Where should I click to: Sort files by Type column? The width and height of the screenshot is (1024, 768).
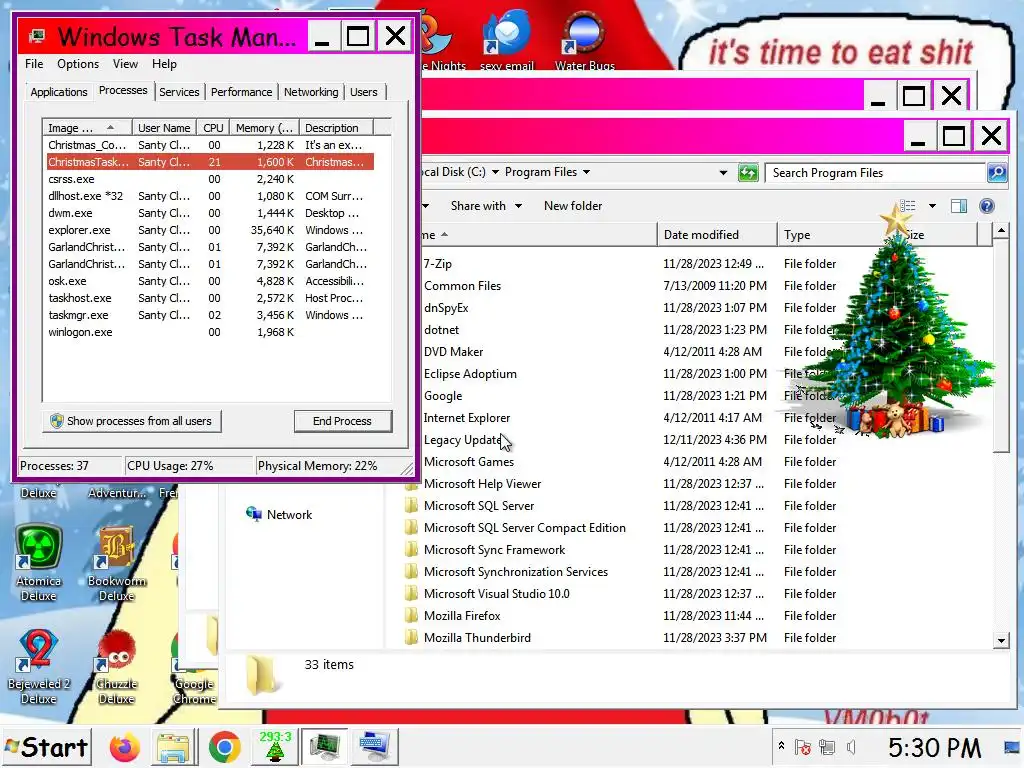click(836, 235)
